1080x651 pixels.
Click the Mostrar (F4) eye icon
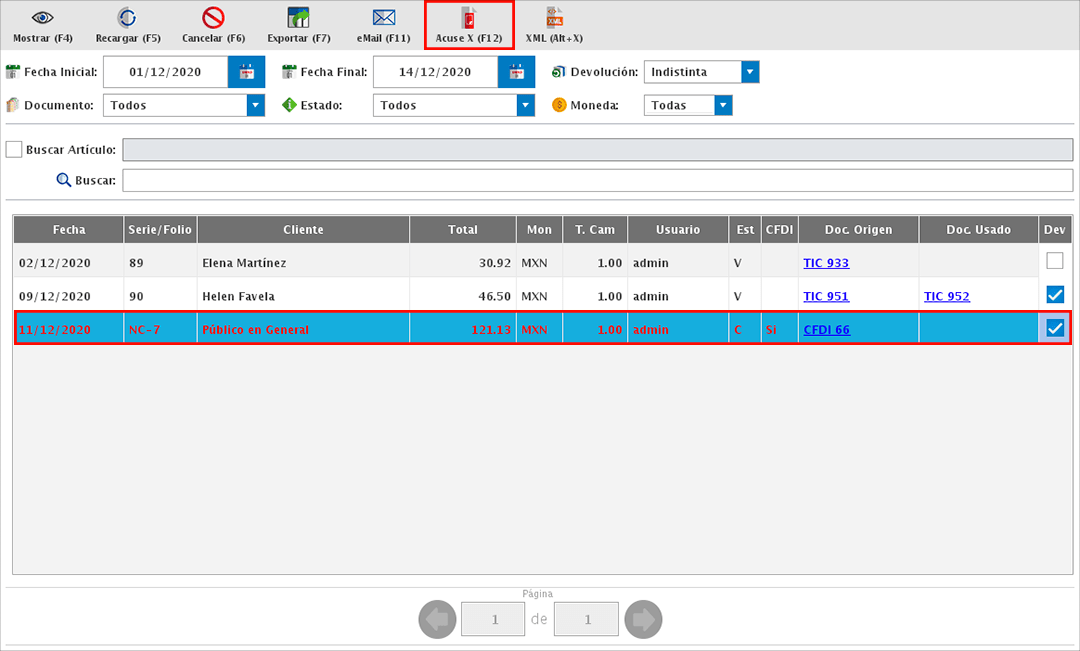[x=42, y=18]
